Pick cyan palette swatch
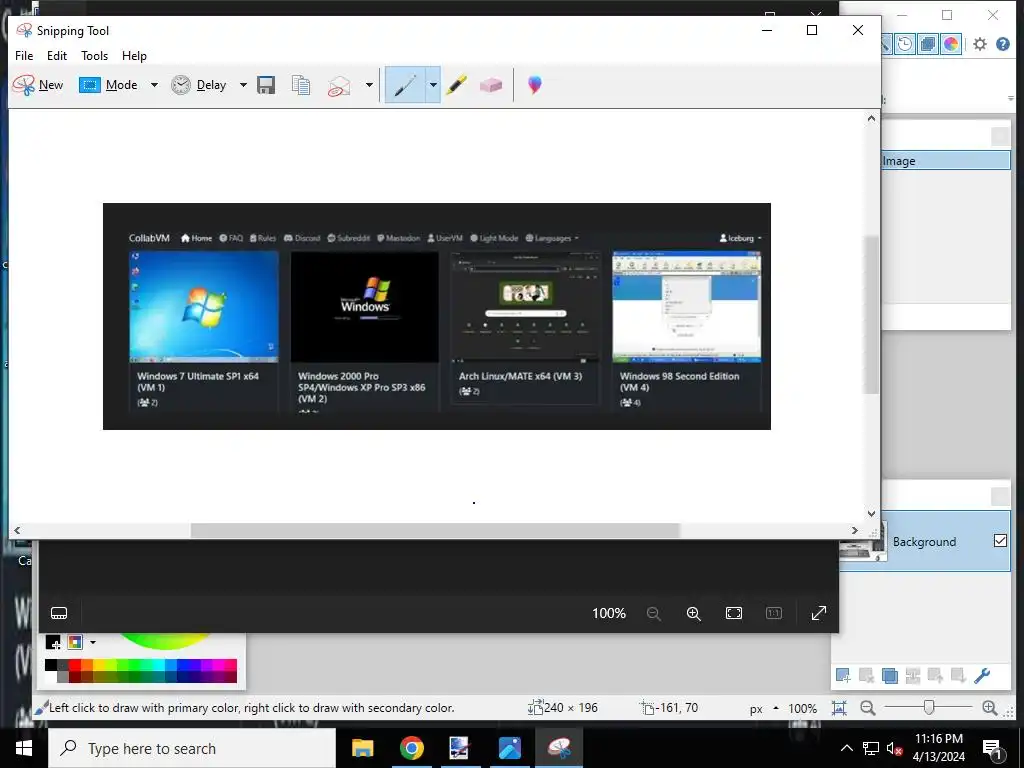The image size is (1024, 768). coord(158,665)
